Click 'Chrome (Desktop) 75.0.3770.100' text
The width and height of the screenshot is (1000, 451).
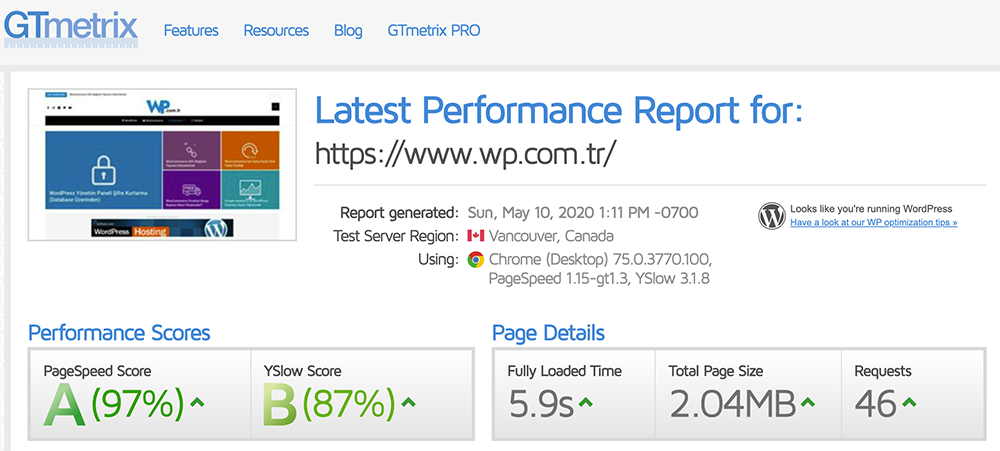click(599, 260)
